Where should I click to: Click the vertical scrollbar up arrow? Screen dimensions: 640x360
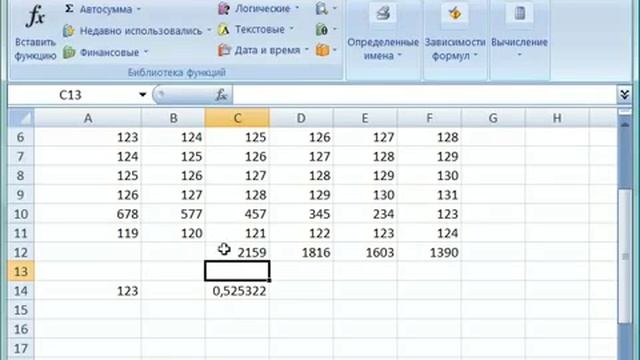point(624,124)
